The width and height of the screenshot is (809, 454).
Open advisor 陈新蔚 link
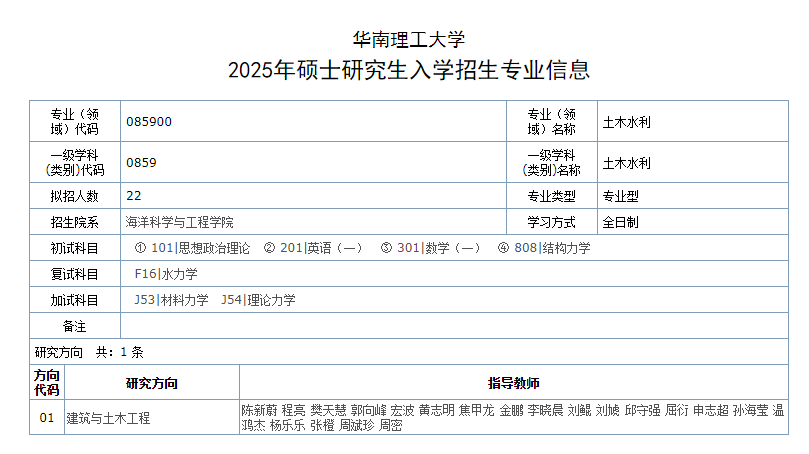coord(260,411)
